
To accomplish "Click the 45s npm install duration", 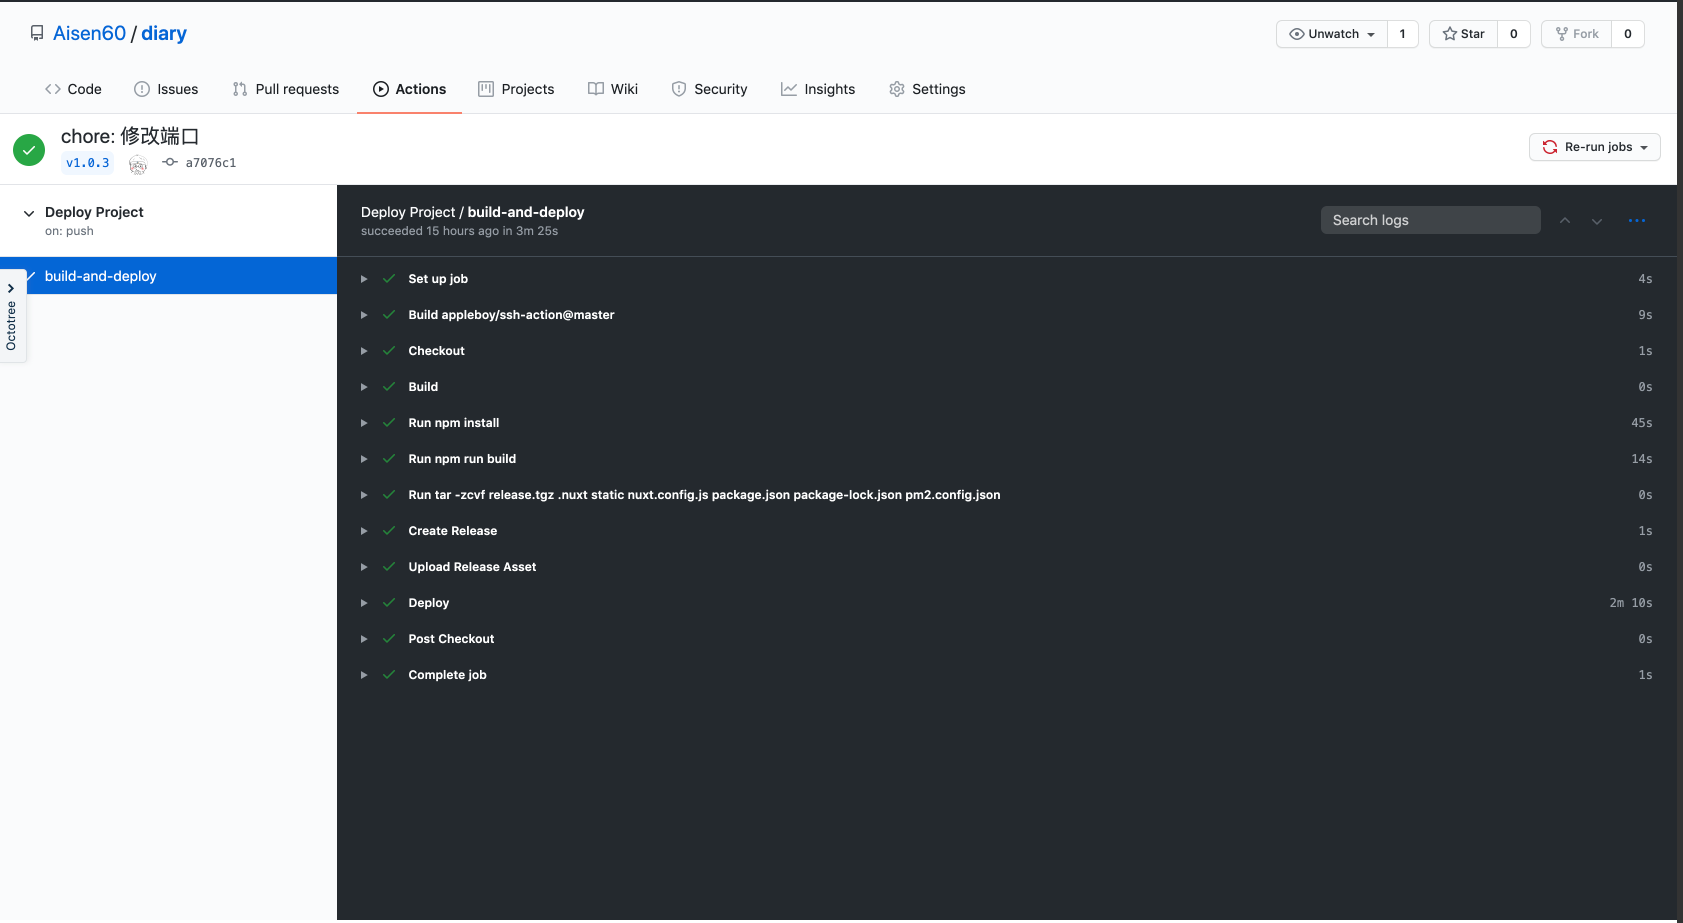I will click(x=1641, y=423).
